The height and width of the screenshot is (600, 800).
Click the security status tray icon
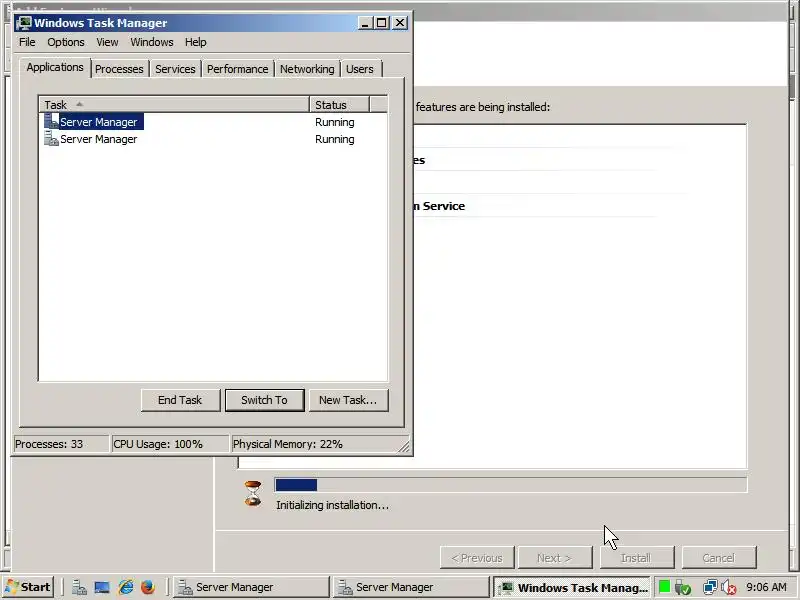point(683,588)
